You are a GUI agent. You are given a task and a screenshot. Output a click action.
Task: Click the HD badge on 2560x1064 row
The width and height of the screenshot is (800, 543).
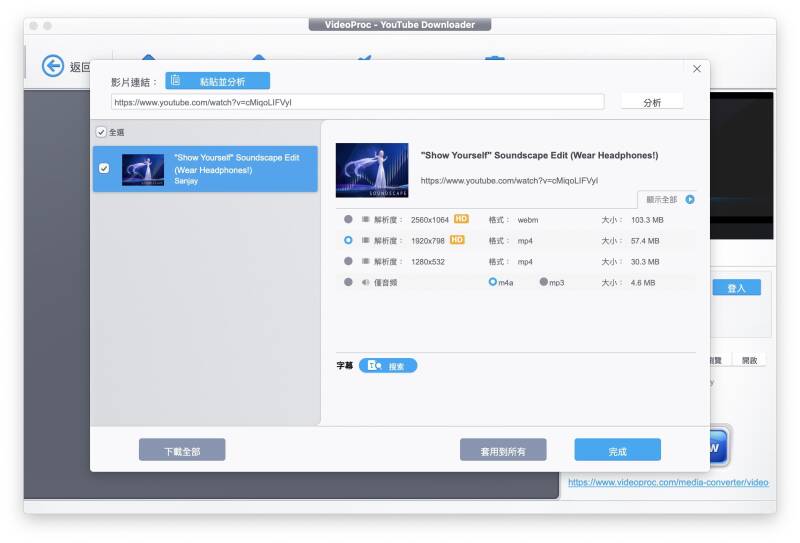point(461,219)
